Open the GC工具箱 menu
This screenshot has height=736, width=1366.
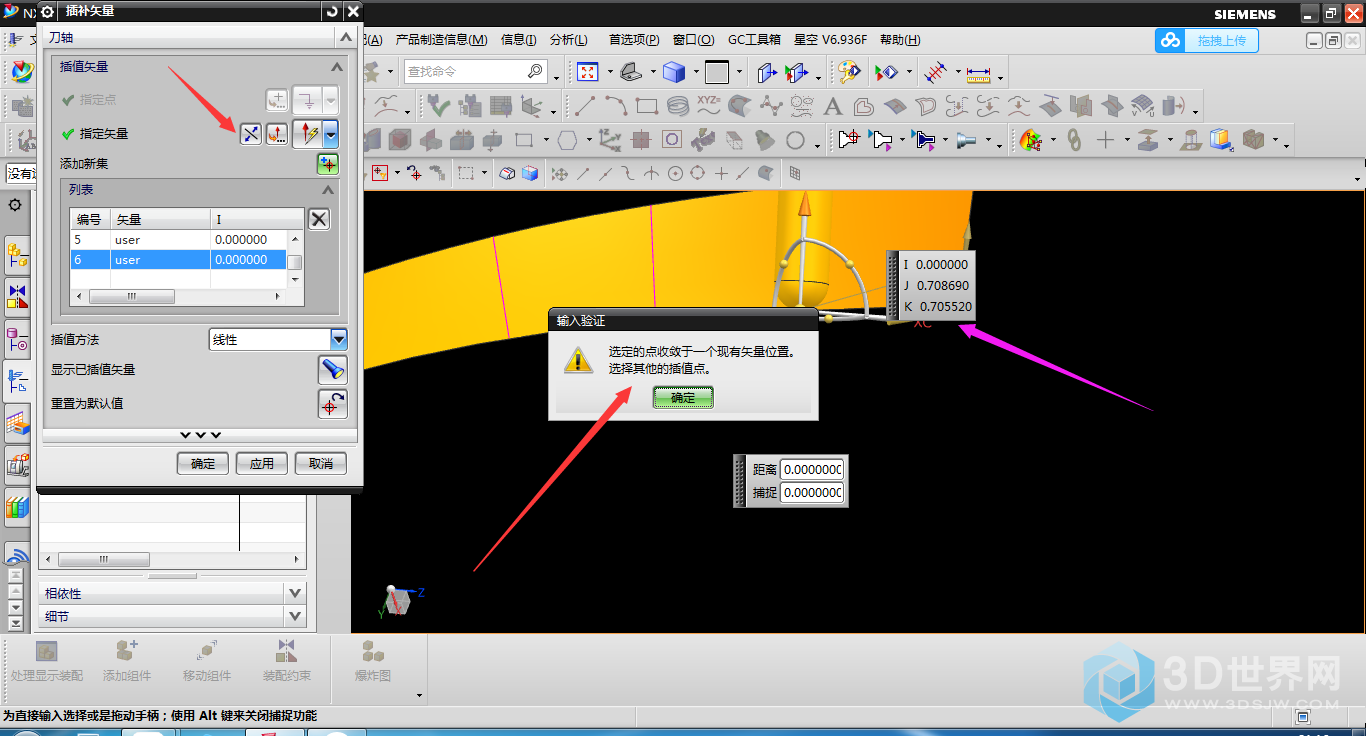[753, 40]
